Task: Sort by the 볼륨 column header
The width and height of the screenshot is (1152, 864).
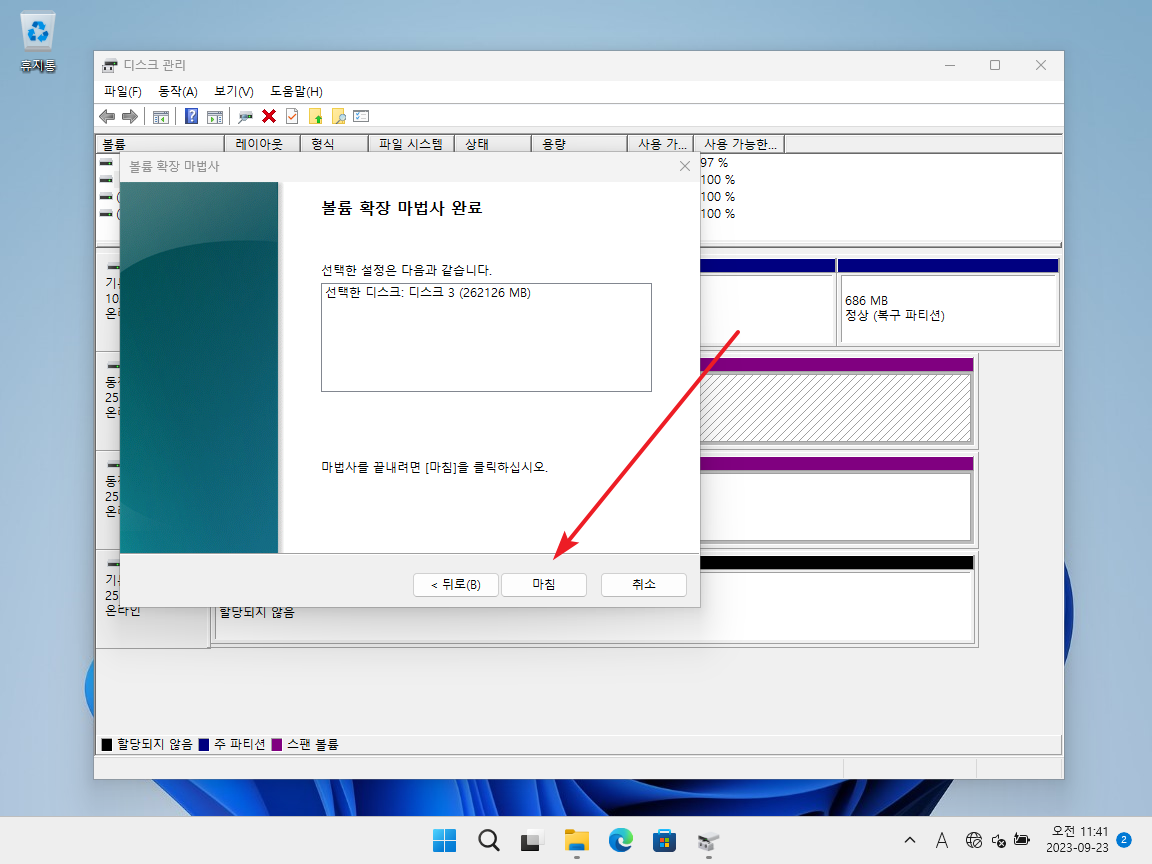Action: (x=160, y=144)
